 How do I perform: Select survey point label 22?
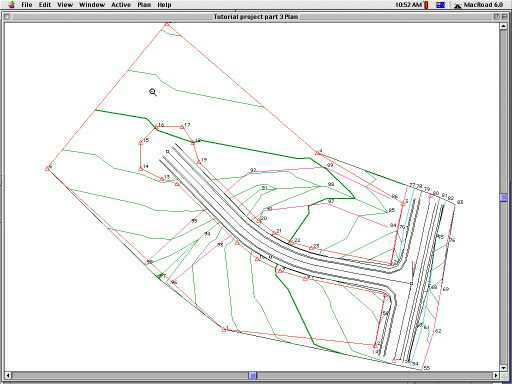[297, 240]
